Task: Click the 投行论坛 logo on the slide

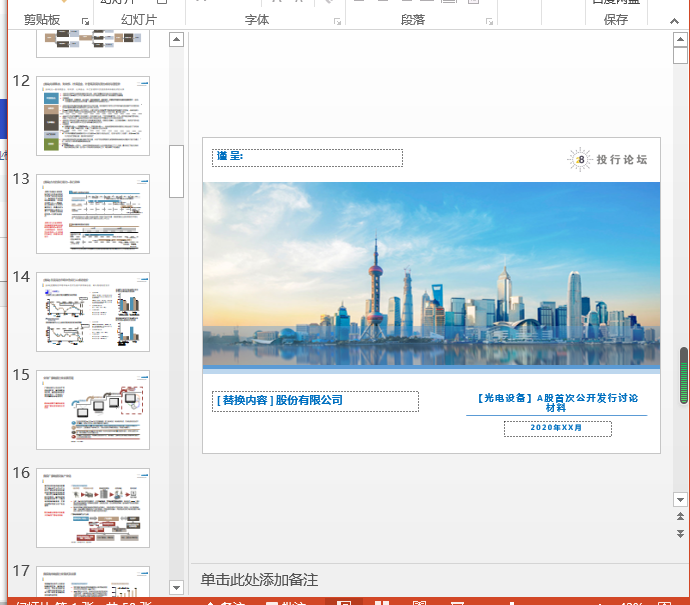Action: pyautogui.click(x=608, y=160)
